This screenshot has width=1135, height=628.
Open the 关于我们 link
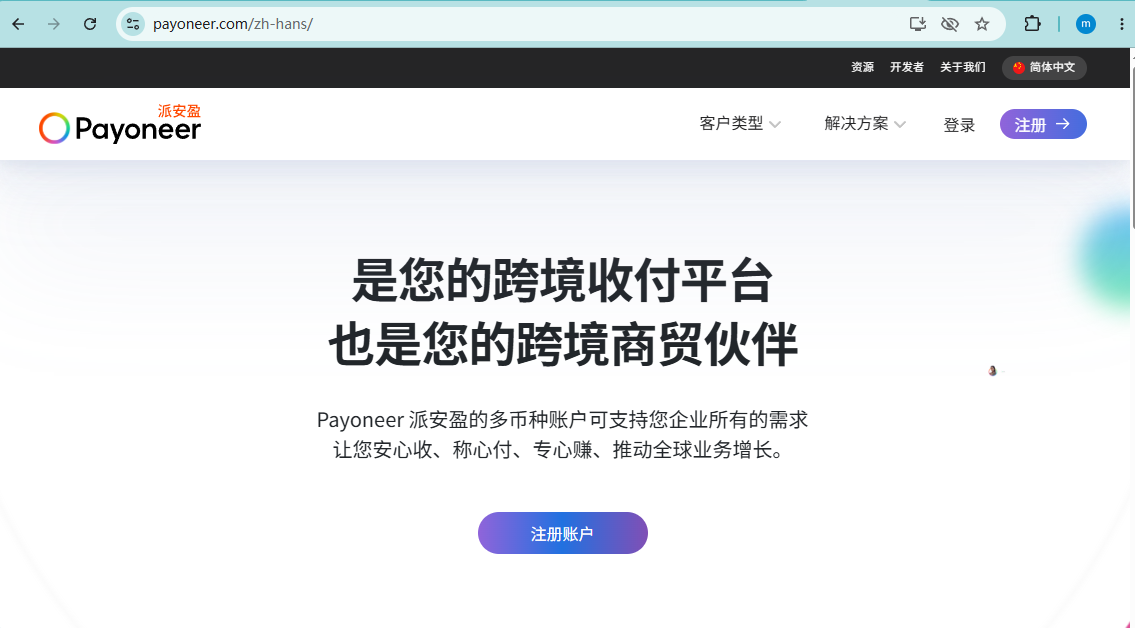point(963,67)
